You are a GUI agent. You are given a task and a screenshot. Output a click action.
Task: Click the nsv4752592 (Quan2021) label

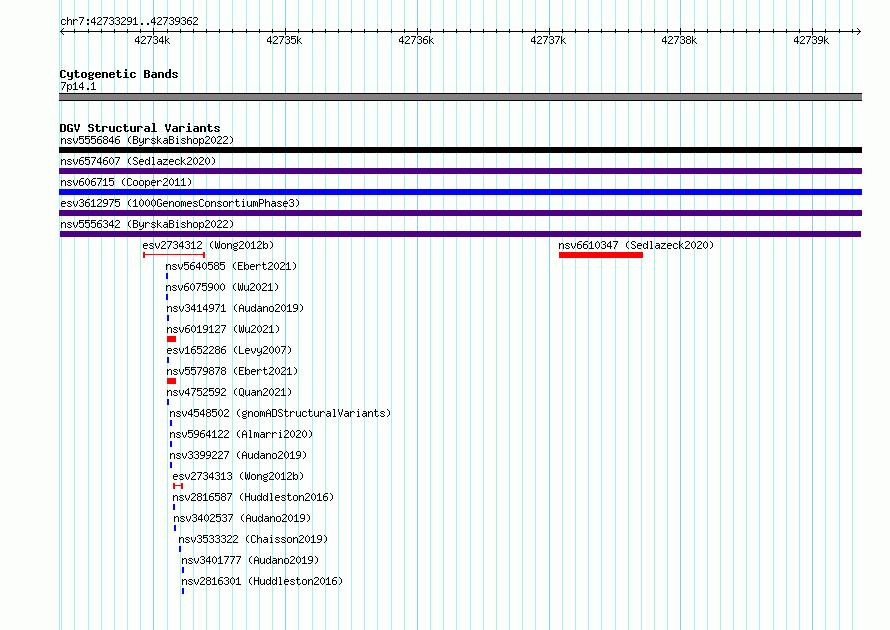pos(229,392)
